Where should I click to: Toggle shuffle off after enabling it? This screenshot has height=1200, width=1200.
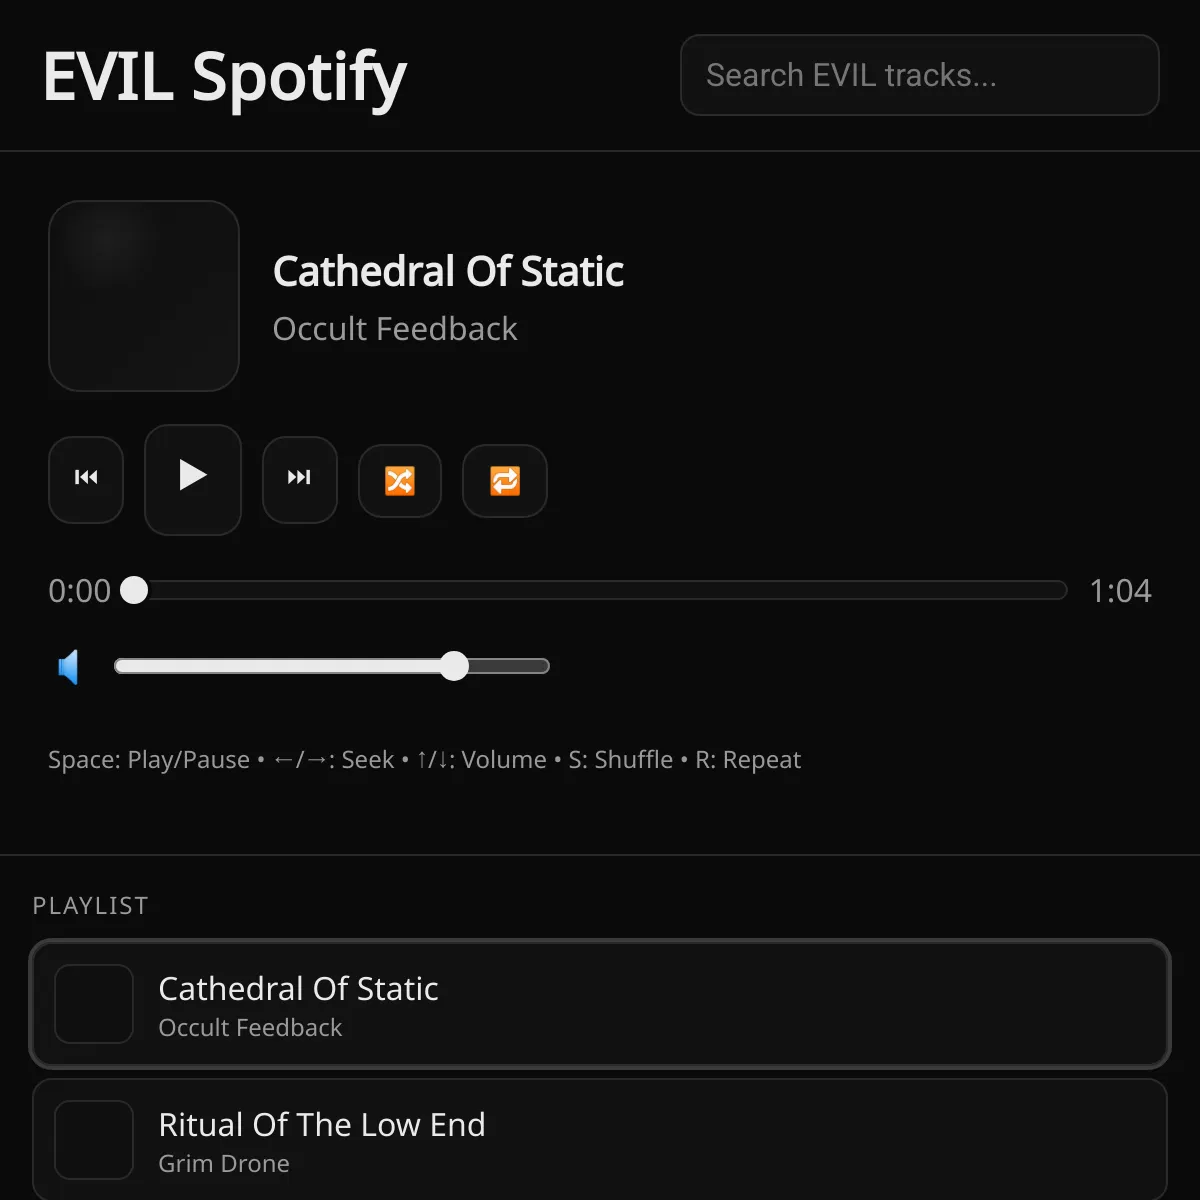point(399,481)
